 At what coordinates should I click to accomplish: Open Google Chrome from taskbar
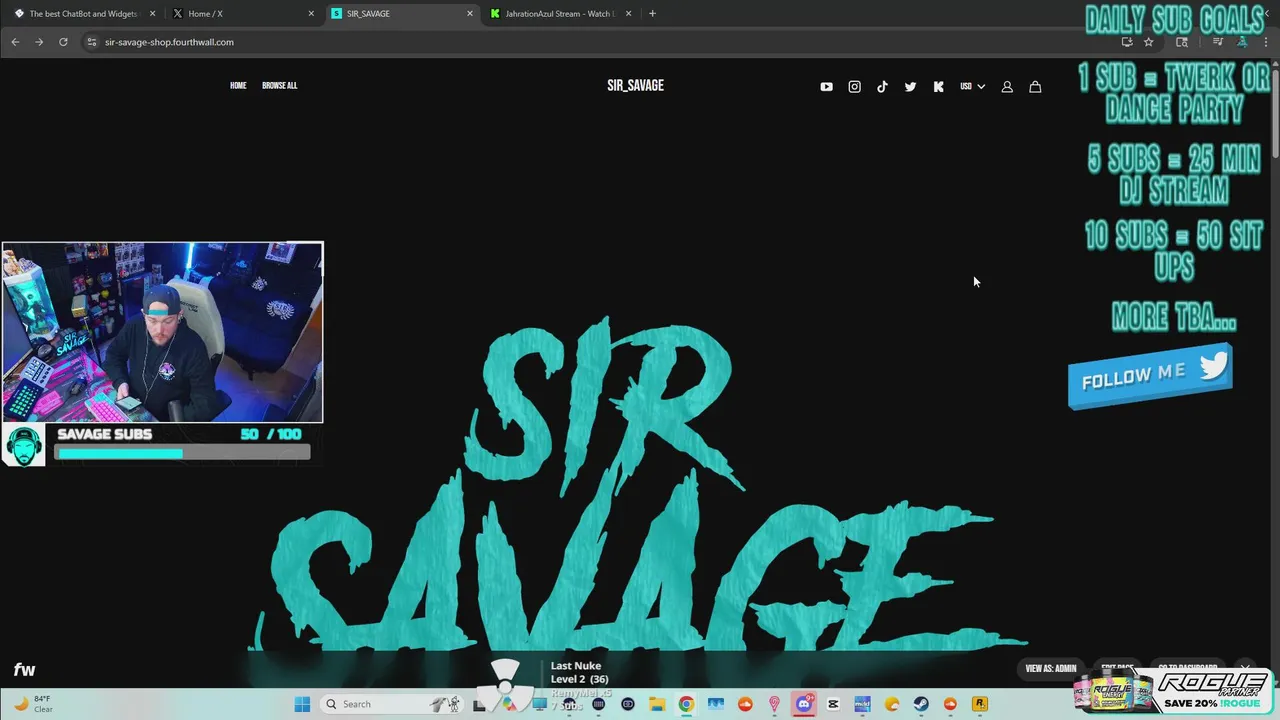(x=686, y=704)
